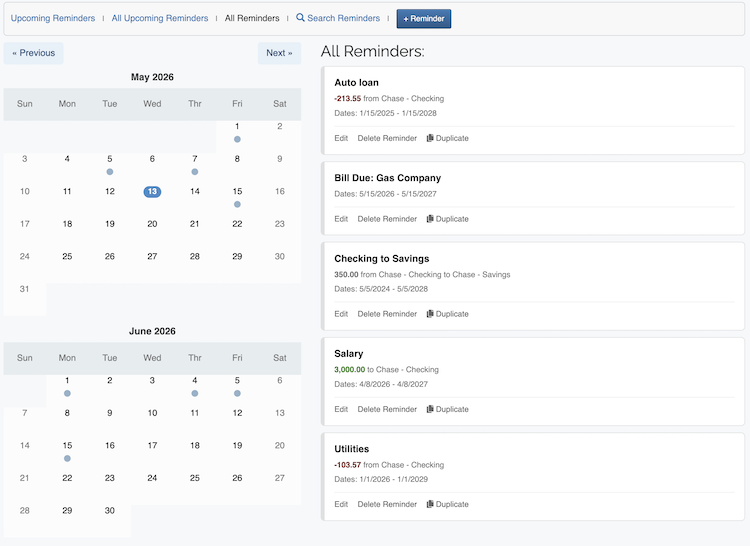750x546 pixels.
Task: Open Search Reminders
Action: (338, 18)
